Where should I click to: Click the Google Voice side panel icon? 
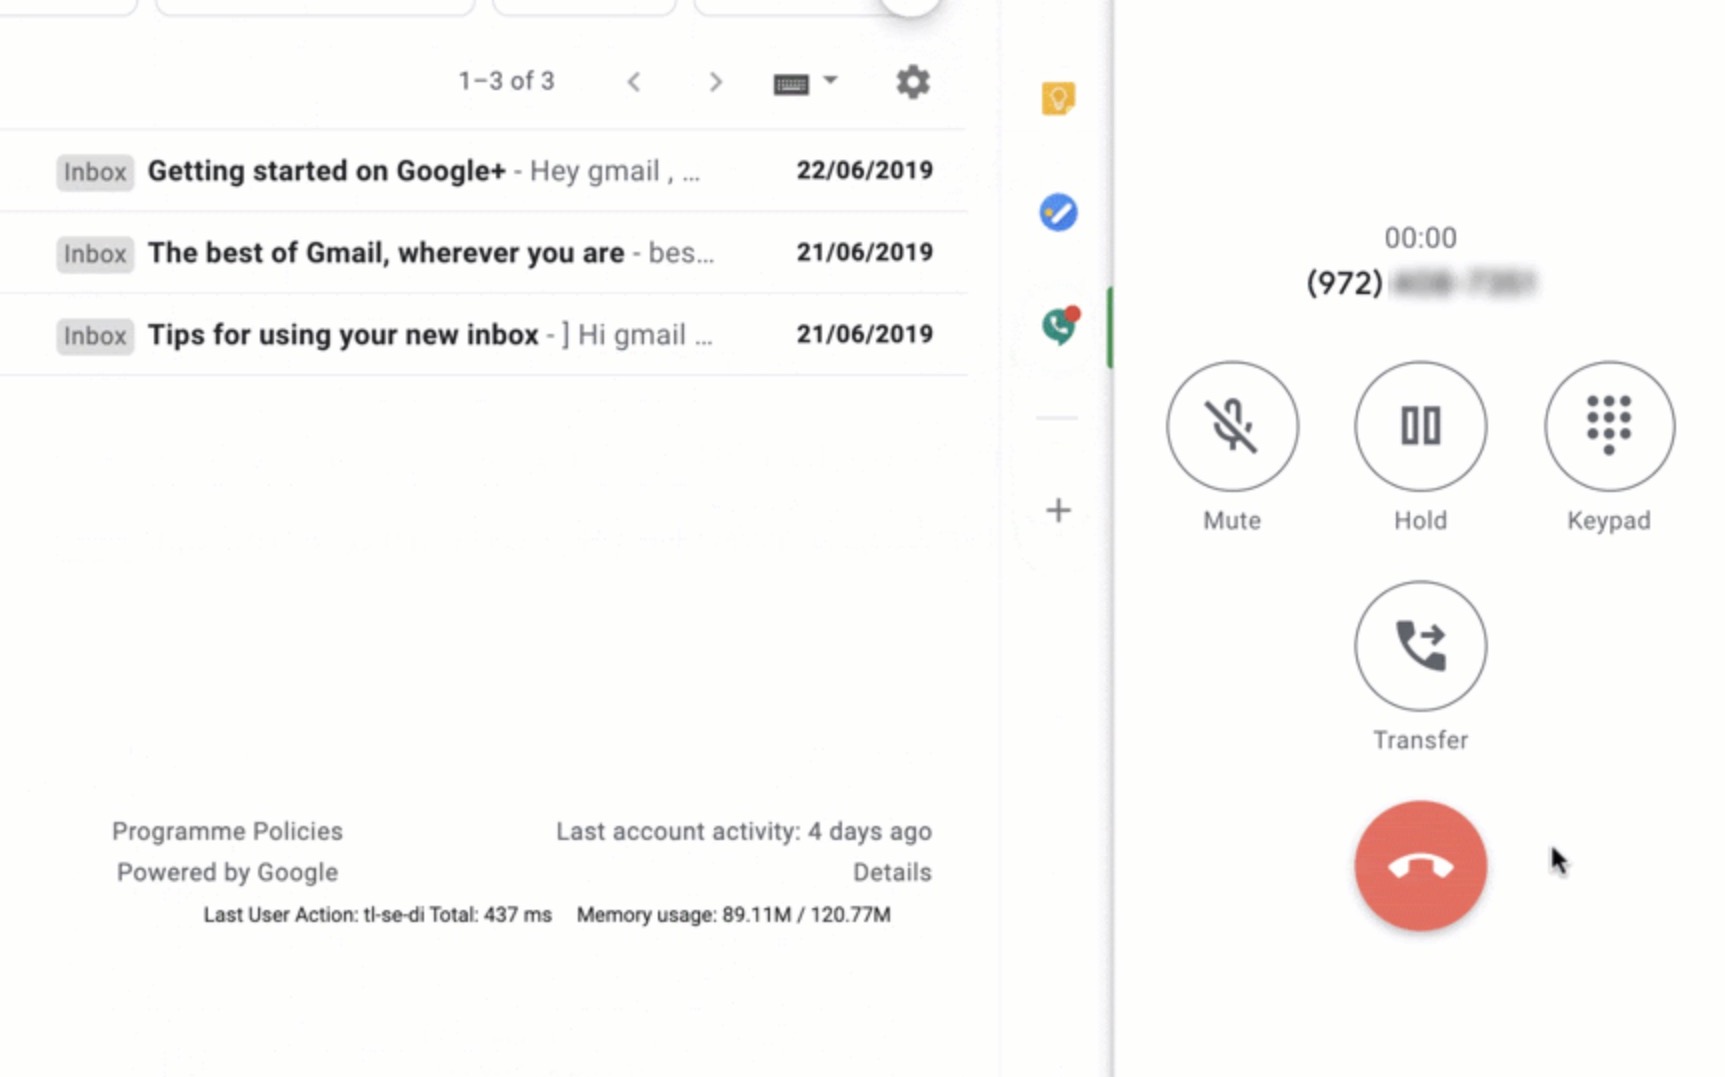pyautogui.click(x=1060, y=326)
